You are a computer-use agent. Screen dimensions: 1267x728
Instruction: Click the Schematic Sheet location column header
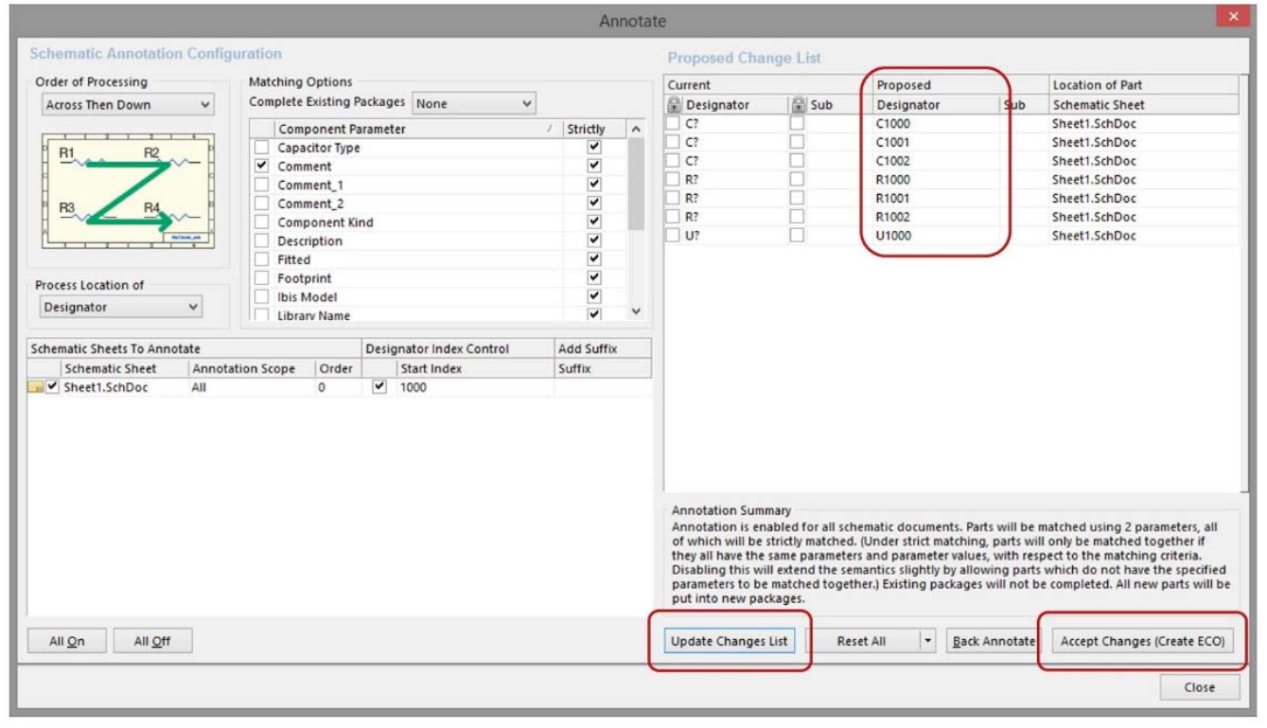coord(1143,105)
